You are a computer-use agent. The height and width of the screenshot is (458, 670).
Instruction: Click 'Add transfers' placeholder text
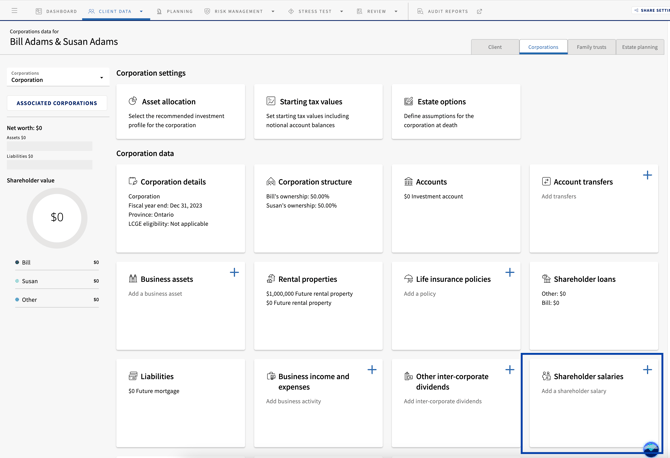[558, 197]
